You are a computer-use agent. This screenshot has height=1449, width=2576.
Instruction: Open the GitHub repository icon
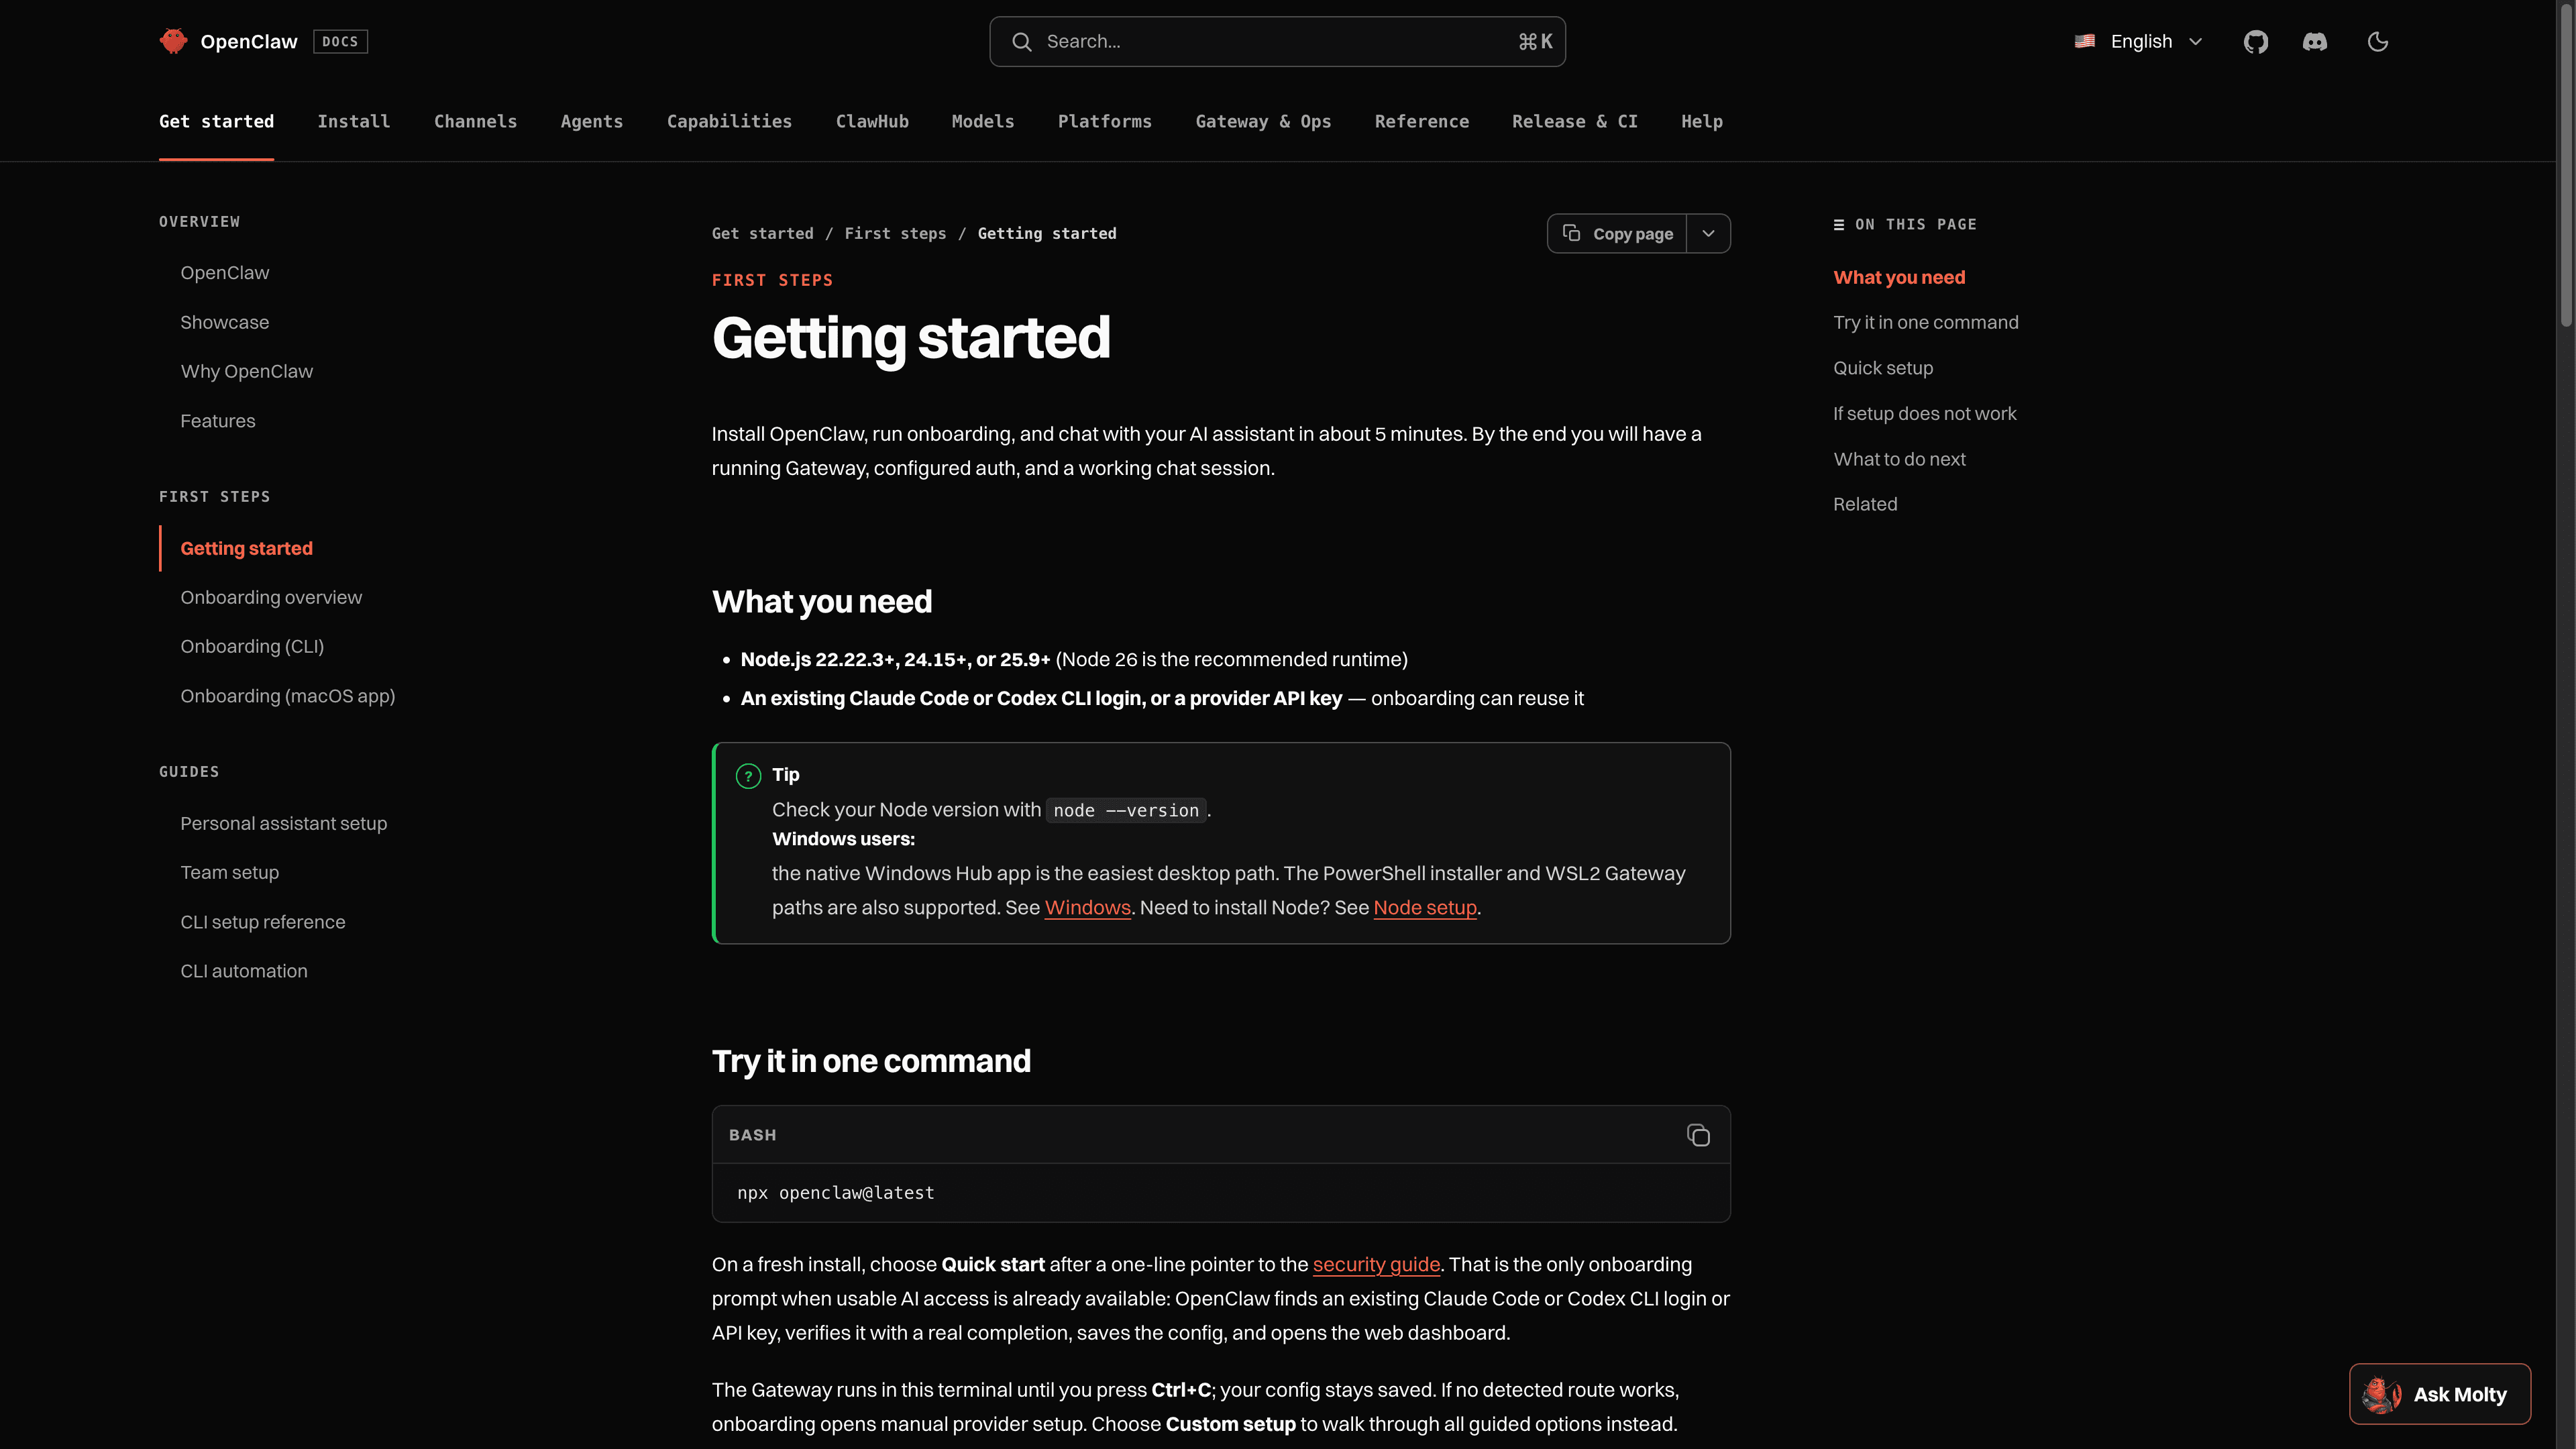2255,41
